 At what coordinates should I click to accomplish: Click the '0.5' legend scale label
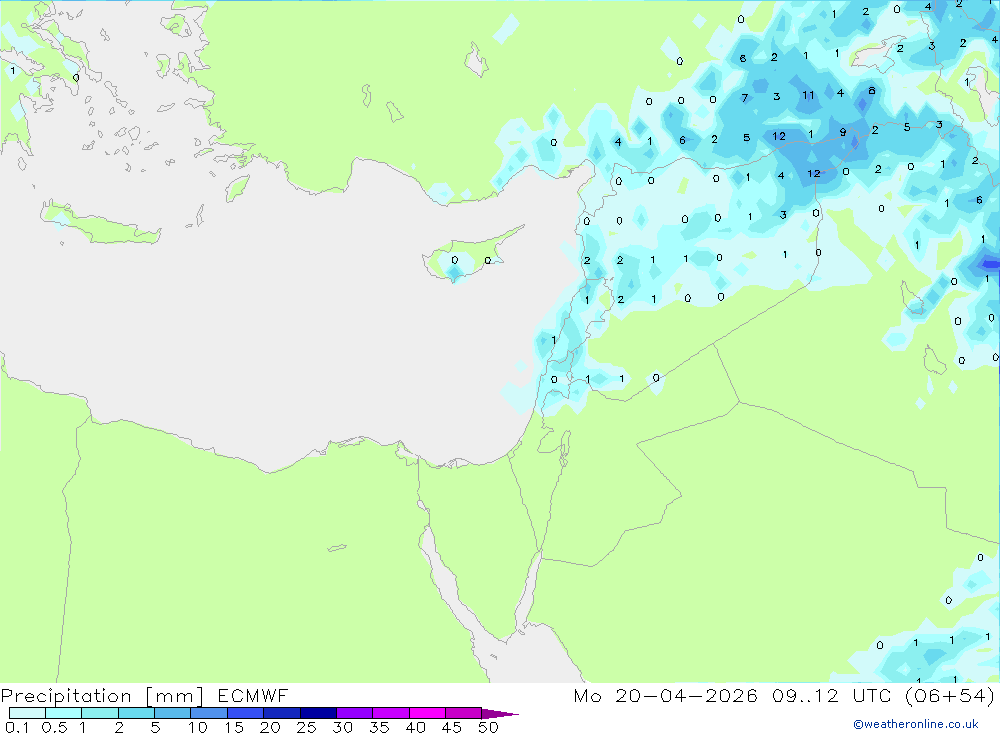point(54,727)
